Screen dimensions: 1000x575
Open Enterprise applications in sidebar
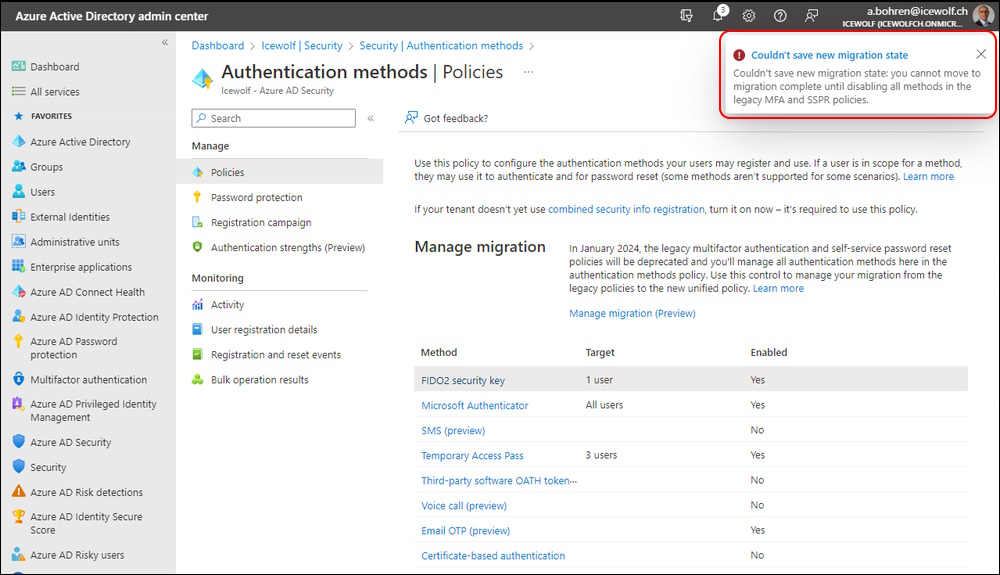[x=81, y=267]
